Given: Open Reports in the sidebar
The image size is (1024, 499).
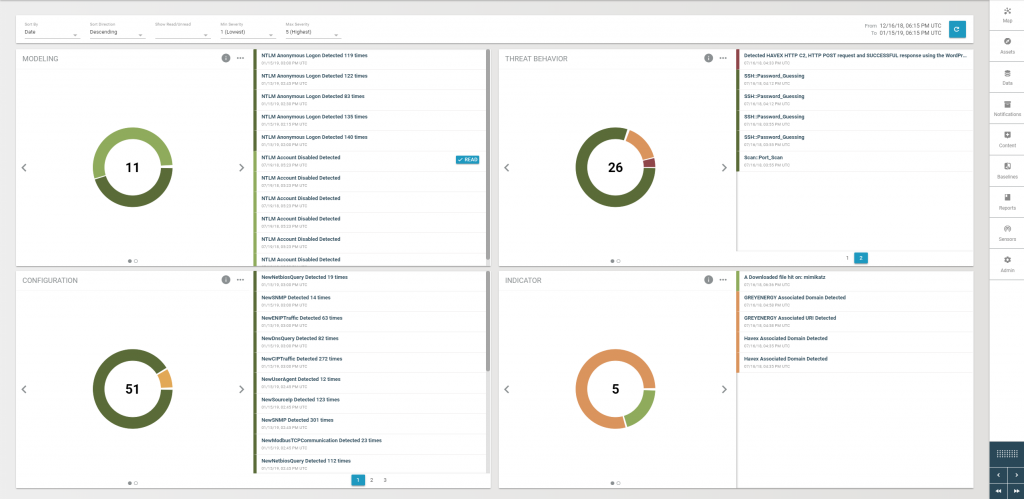Looking at the screenshot, I should point(1006,202).
